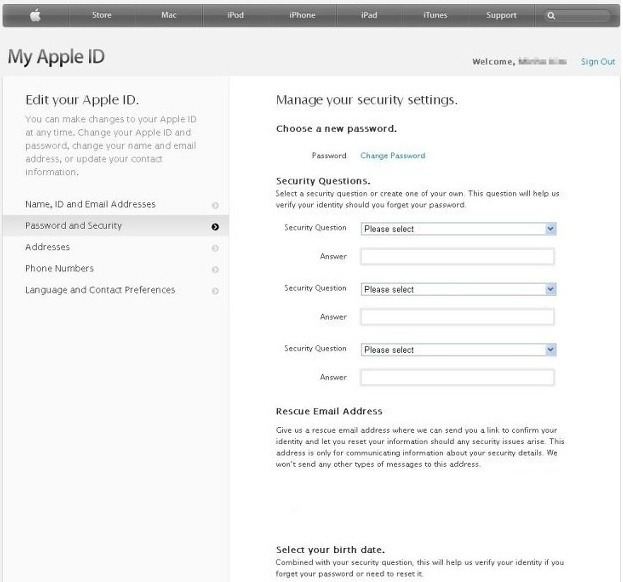623x582 pixels.
Task: Click the first security Answer field
Action: tap(457, 257)
